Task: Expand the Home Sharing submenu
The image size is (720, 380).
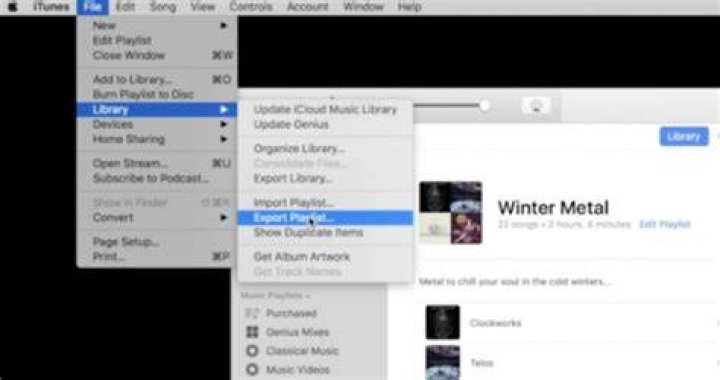Action: [x=157, y=139]
